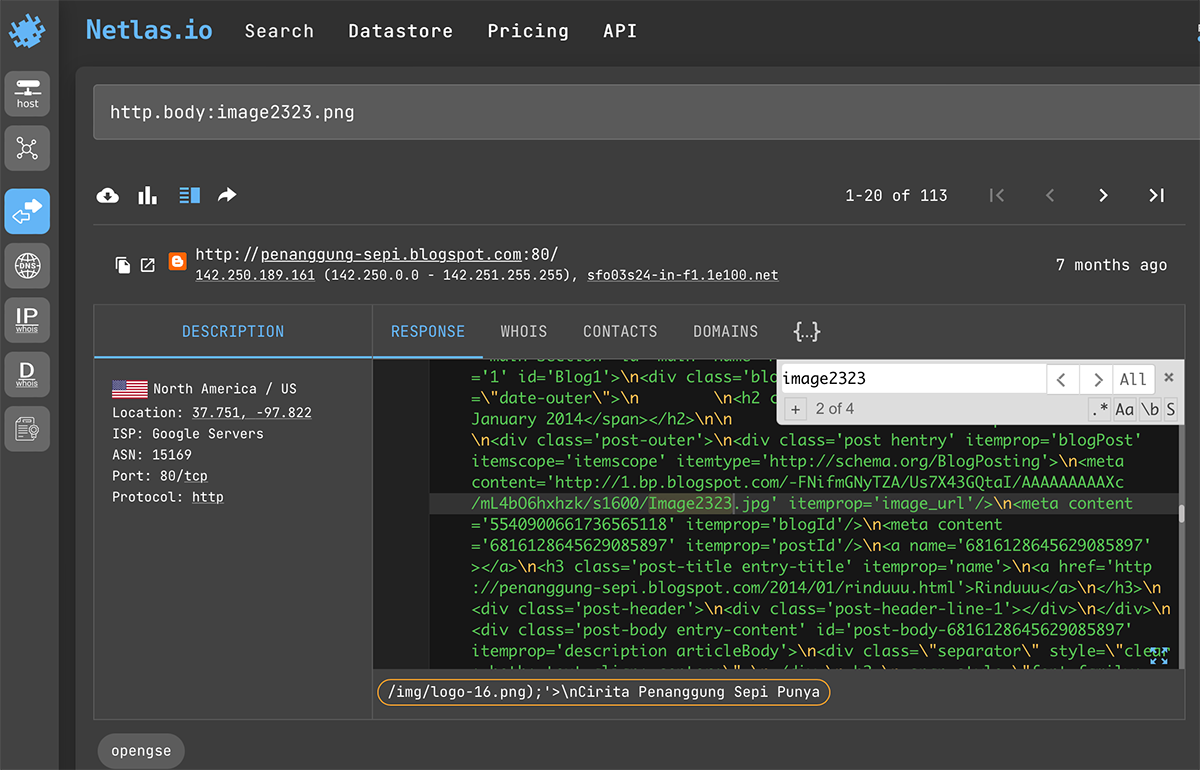Viewport: 1200px width, 770px height.
Task: Switch to the WHOIS tab
Action: 524,331
